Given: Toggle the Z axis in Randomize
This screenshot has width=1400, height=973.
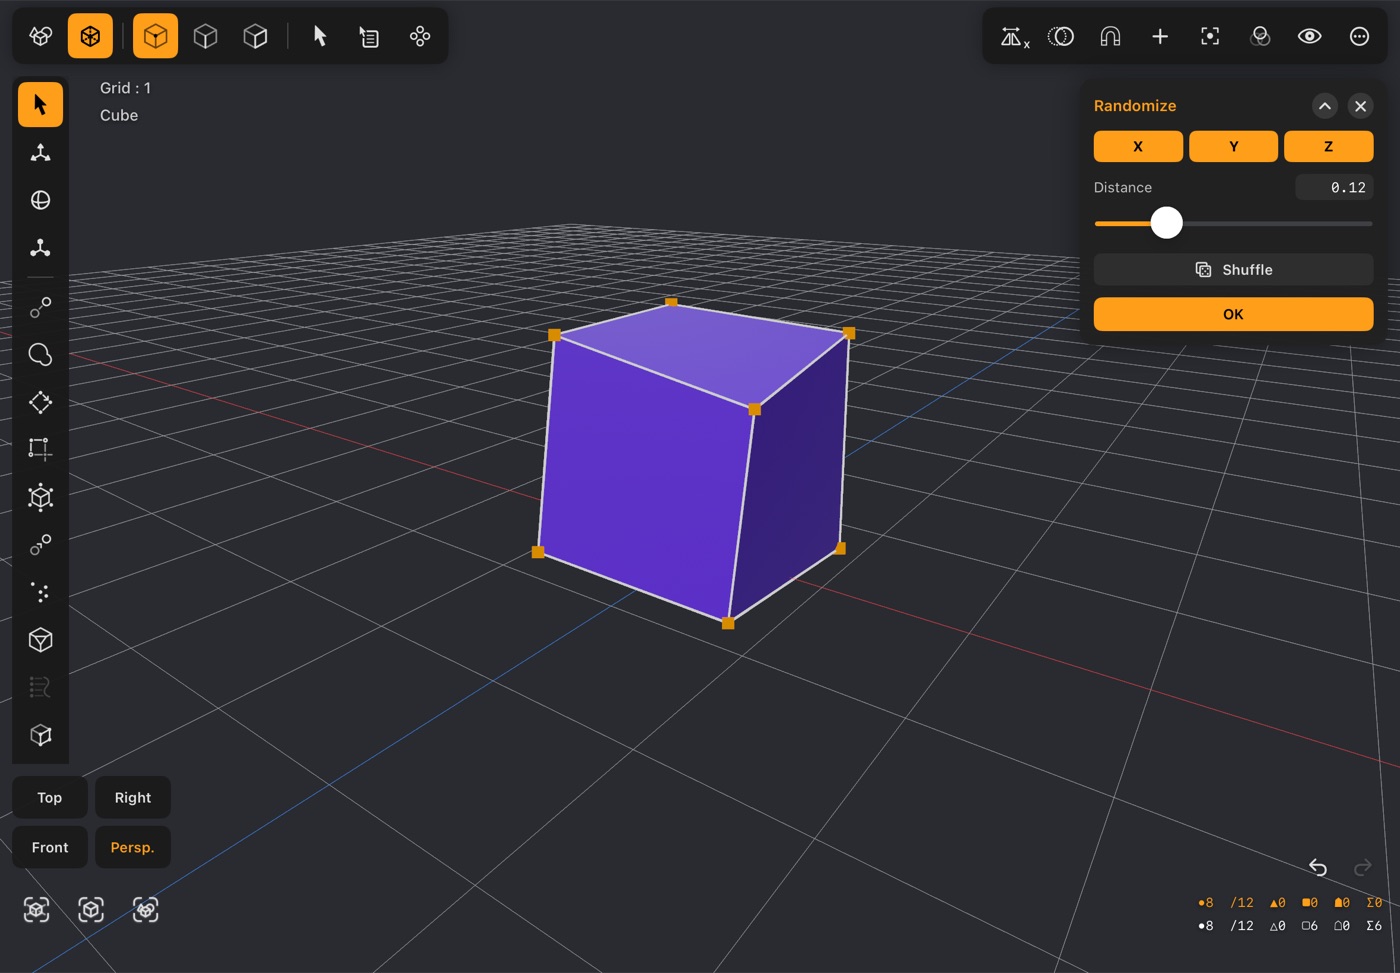Looking at the screenshot, I should pos(1328,146).
